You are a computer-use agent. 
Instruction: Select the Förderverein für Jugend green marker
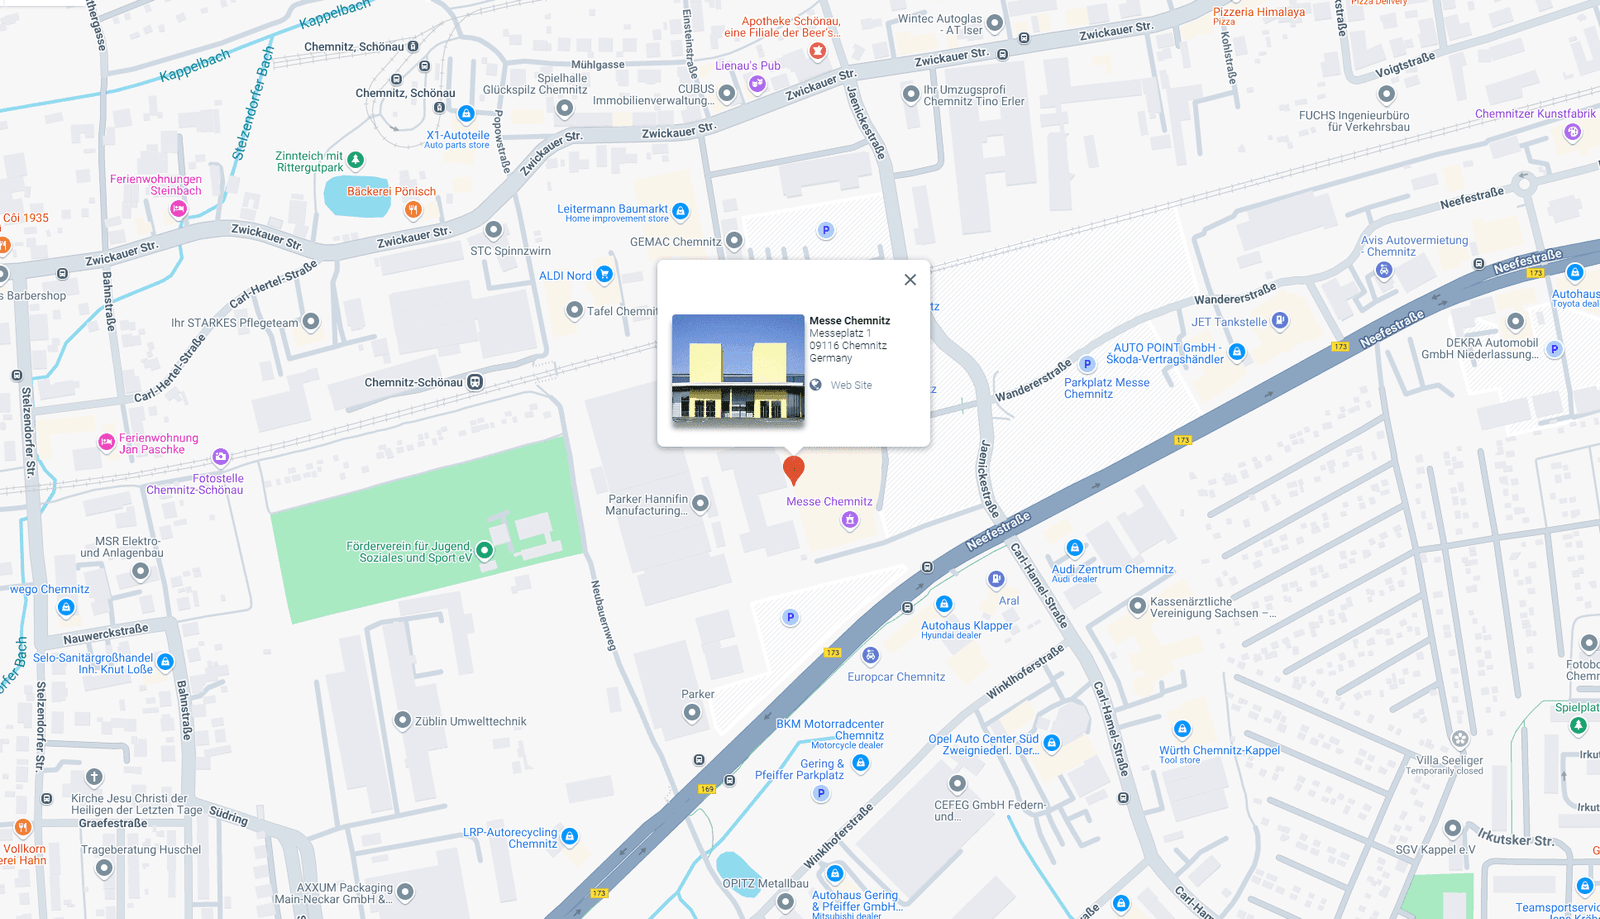[x=485, y=550]
